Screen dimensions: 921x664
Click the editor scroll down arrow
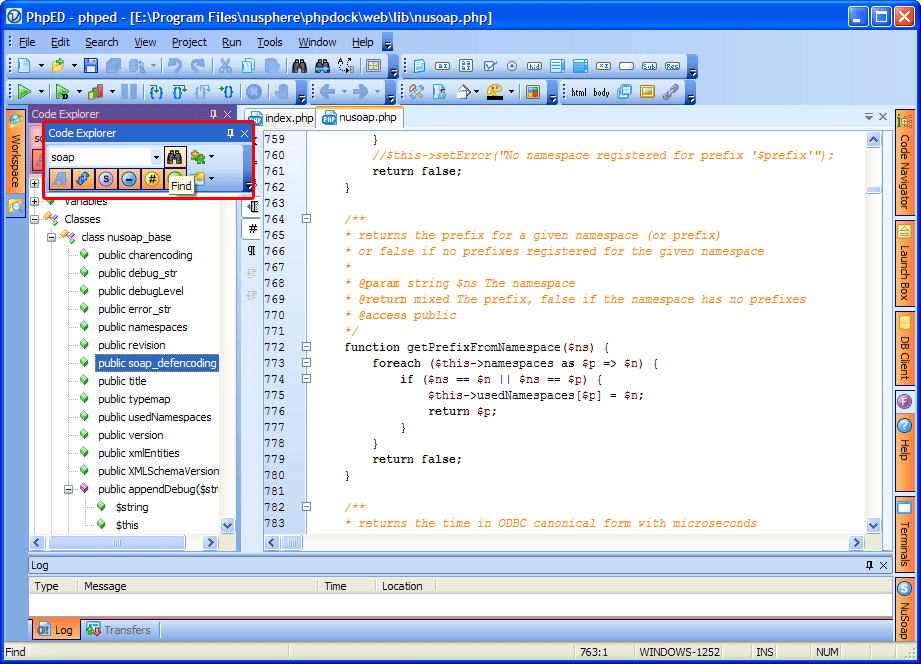point(873,525)
